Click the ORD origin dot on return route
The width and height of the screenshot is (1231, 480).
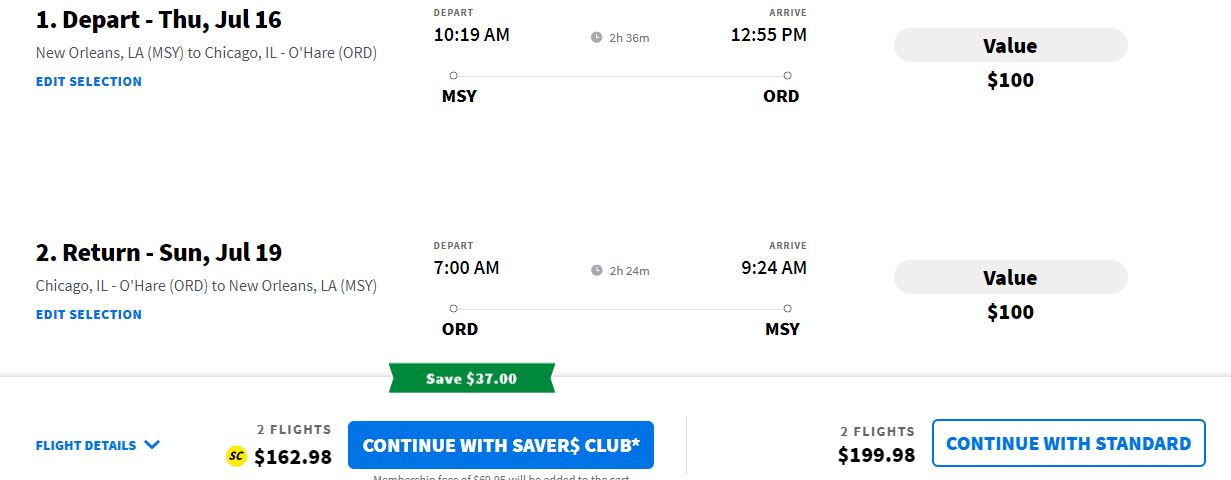(x=454, y=308)
